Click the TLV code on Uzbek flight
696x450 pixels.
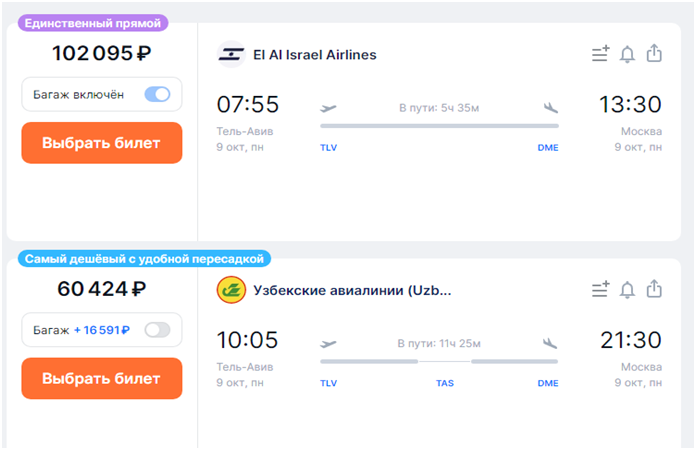[x=328, y=383]
